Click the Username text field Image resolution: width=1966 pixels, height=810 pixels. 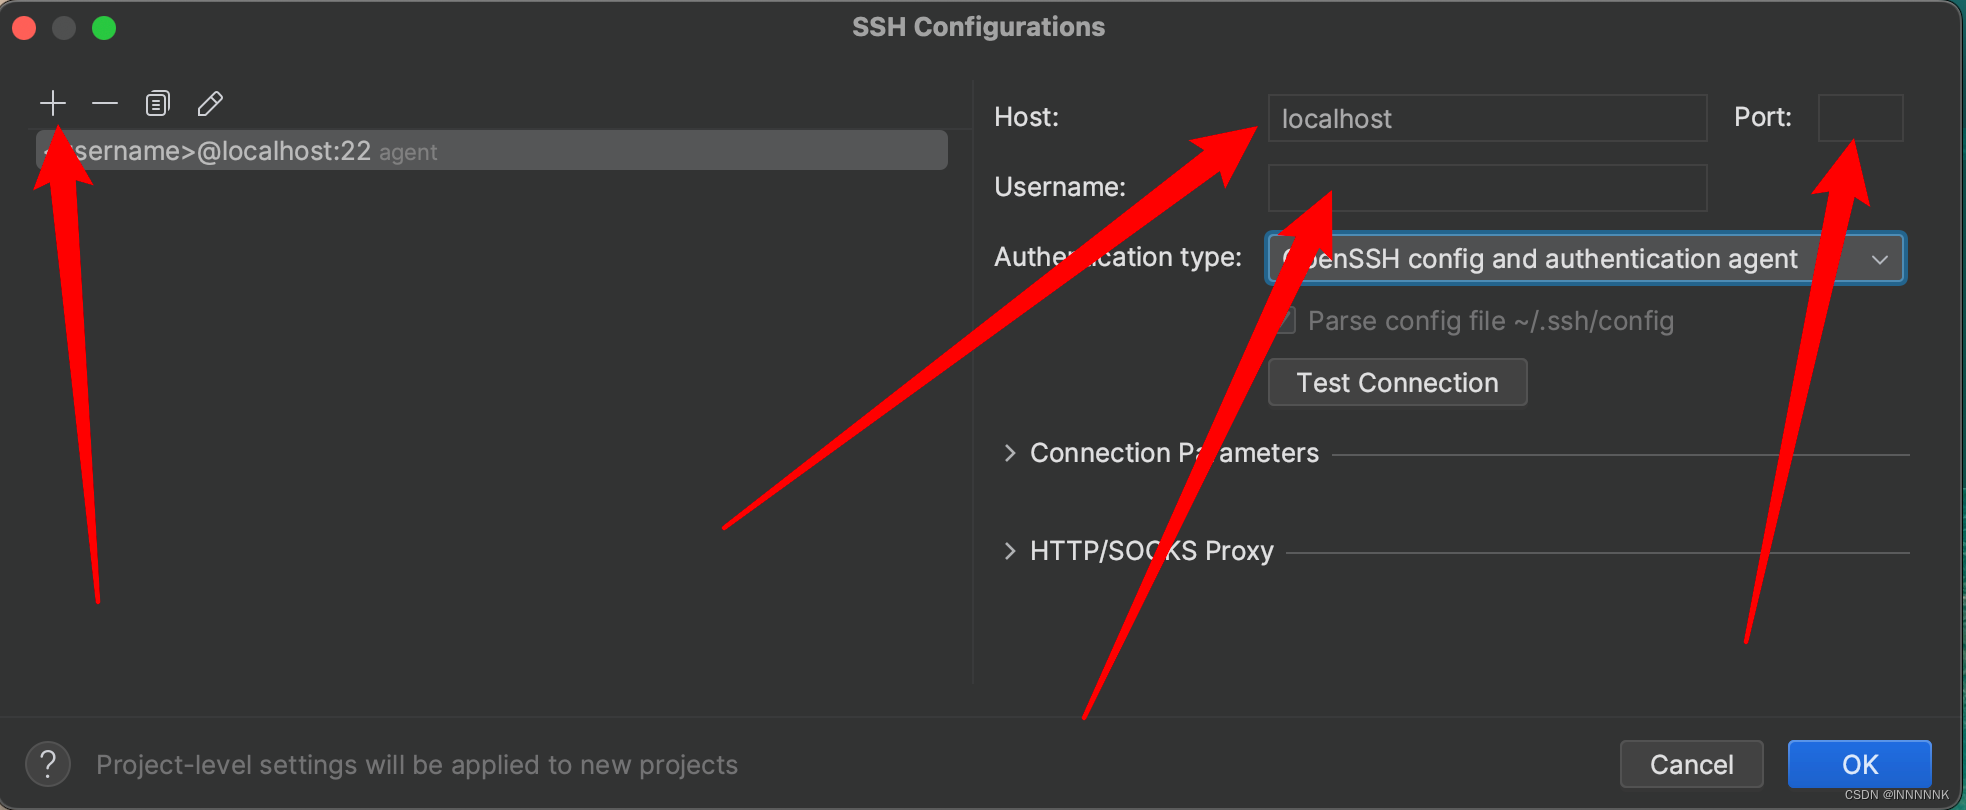tap(1487, 189)
